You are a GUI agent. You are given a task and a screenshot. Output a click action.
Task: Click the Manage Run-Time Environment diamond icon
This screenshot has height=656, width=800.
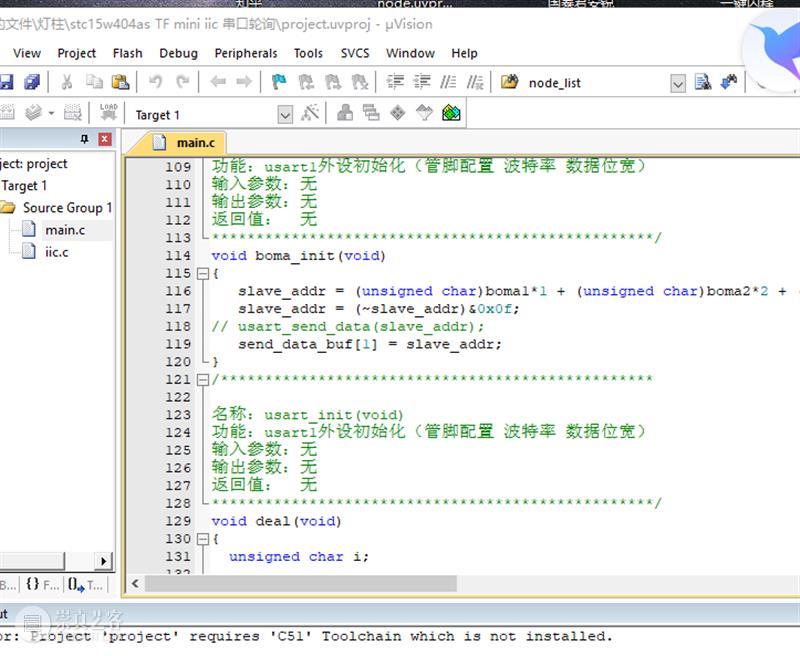398,112
